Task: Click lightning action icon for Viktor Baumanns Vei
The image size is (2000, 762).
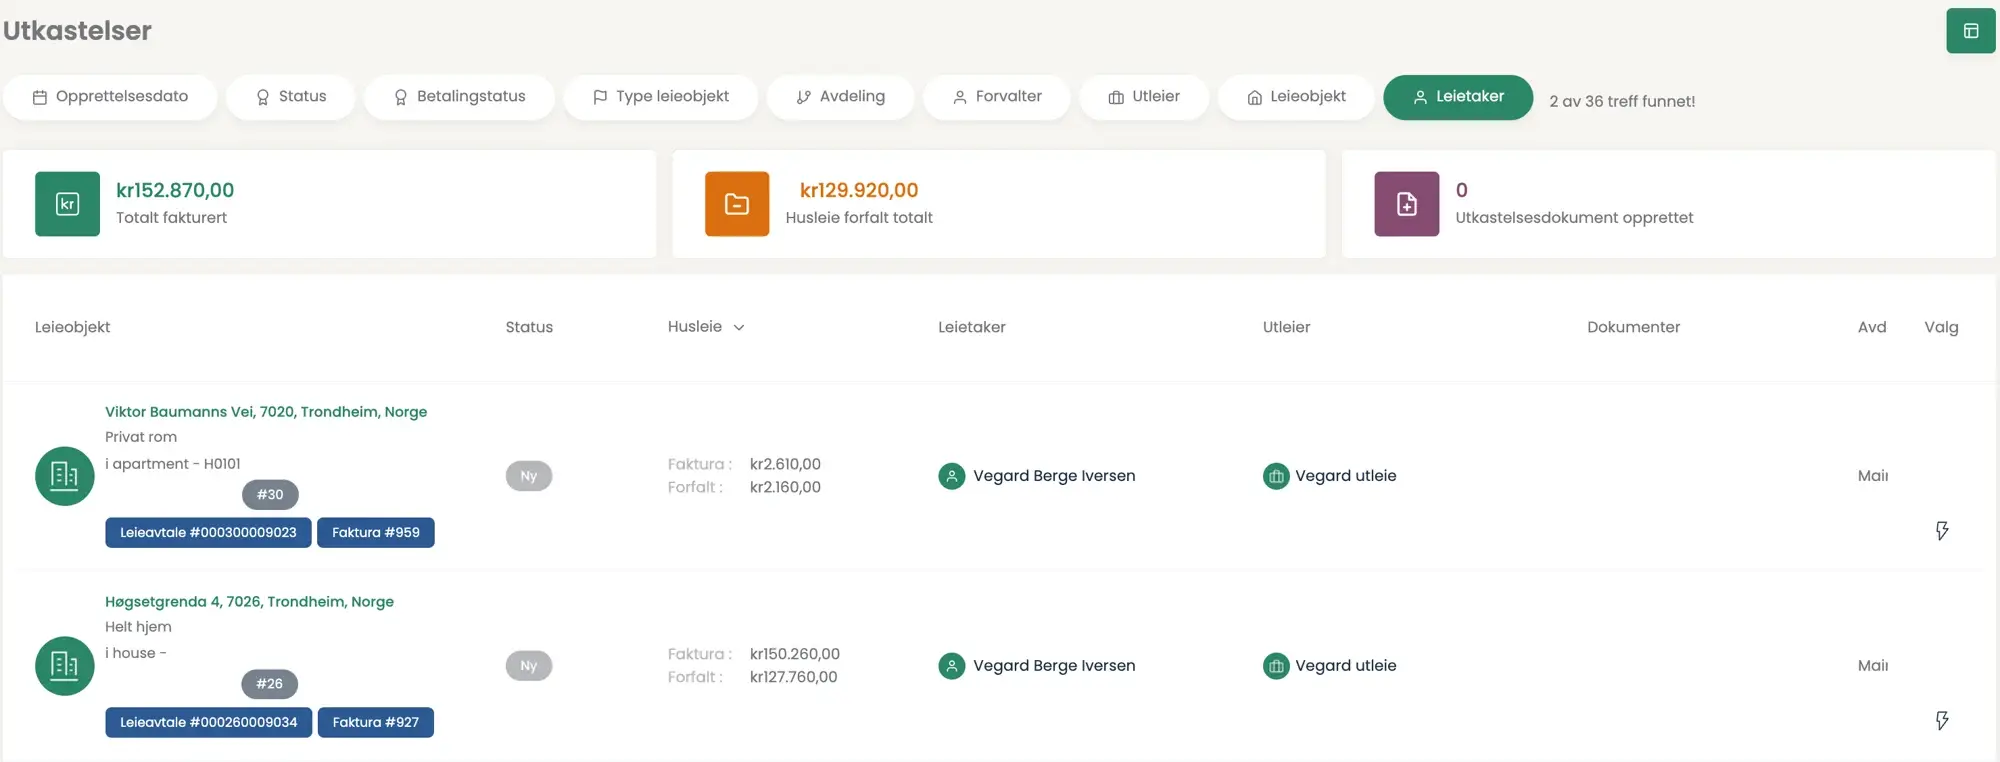Action: click(x=1941, y=530)
